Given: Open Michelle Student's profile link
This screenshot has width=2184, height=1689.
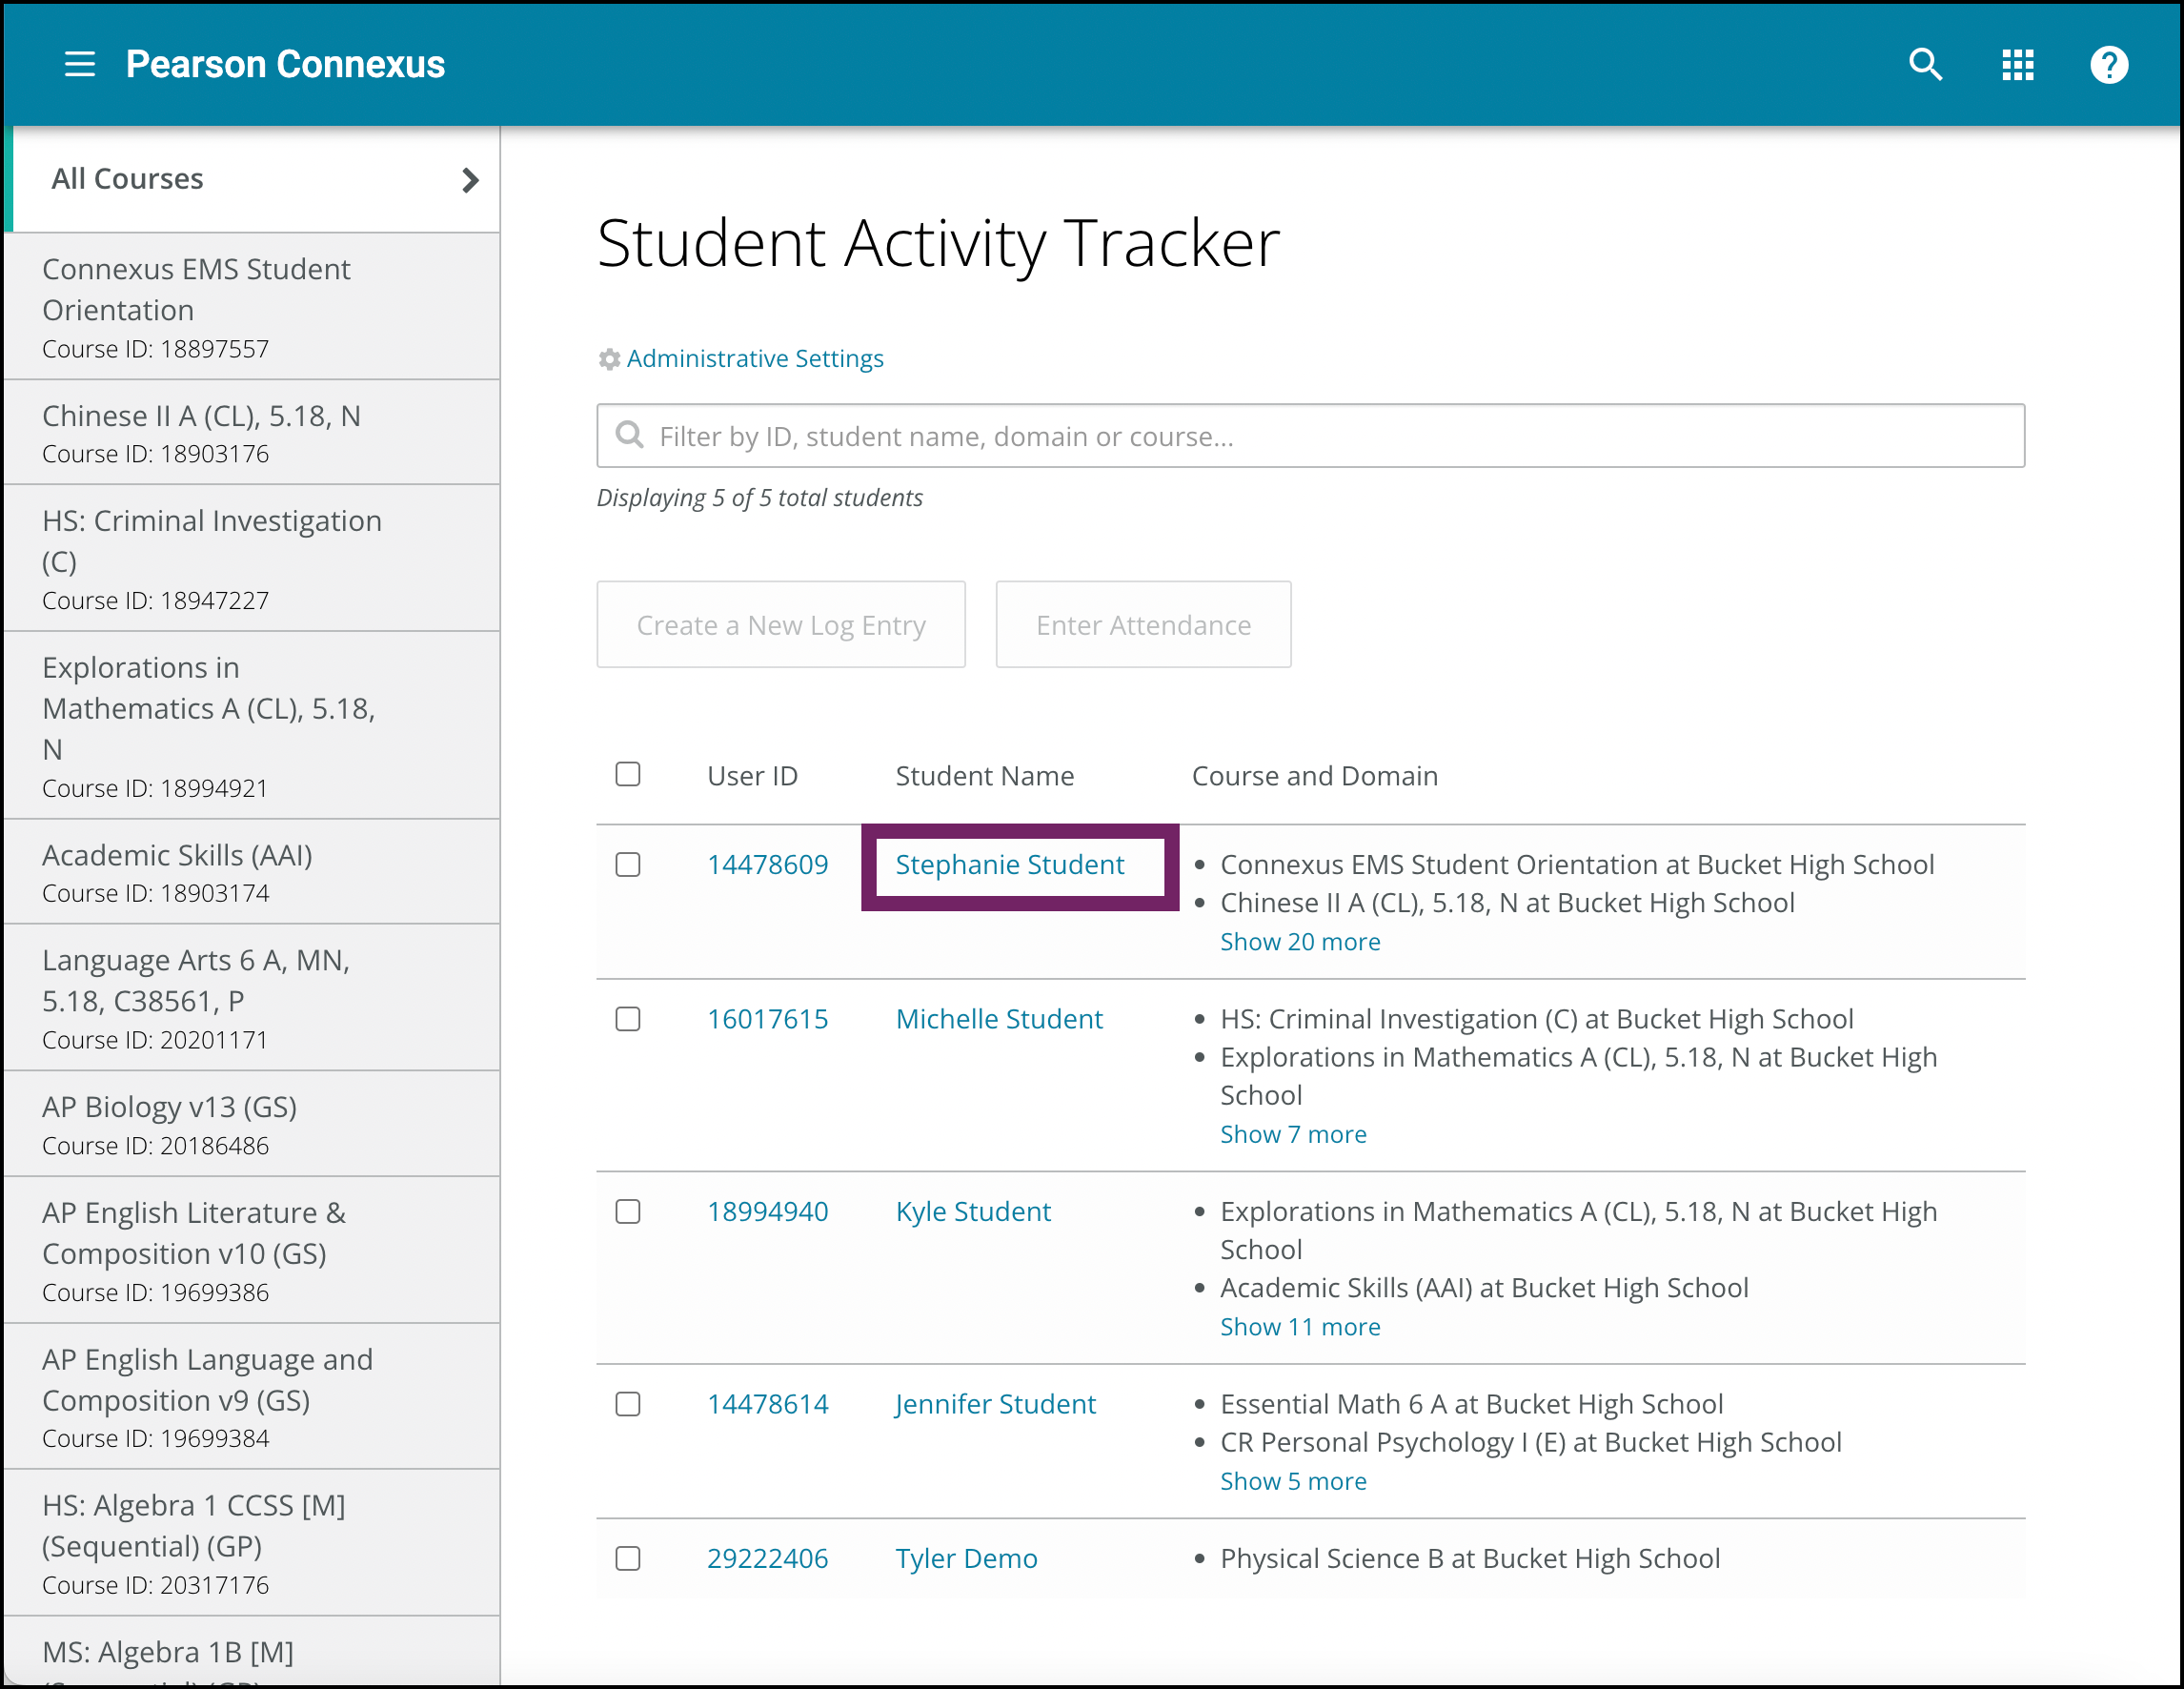Looking at the screenshot, I should click(x=999, y=1019).
